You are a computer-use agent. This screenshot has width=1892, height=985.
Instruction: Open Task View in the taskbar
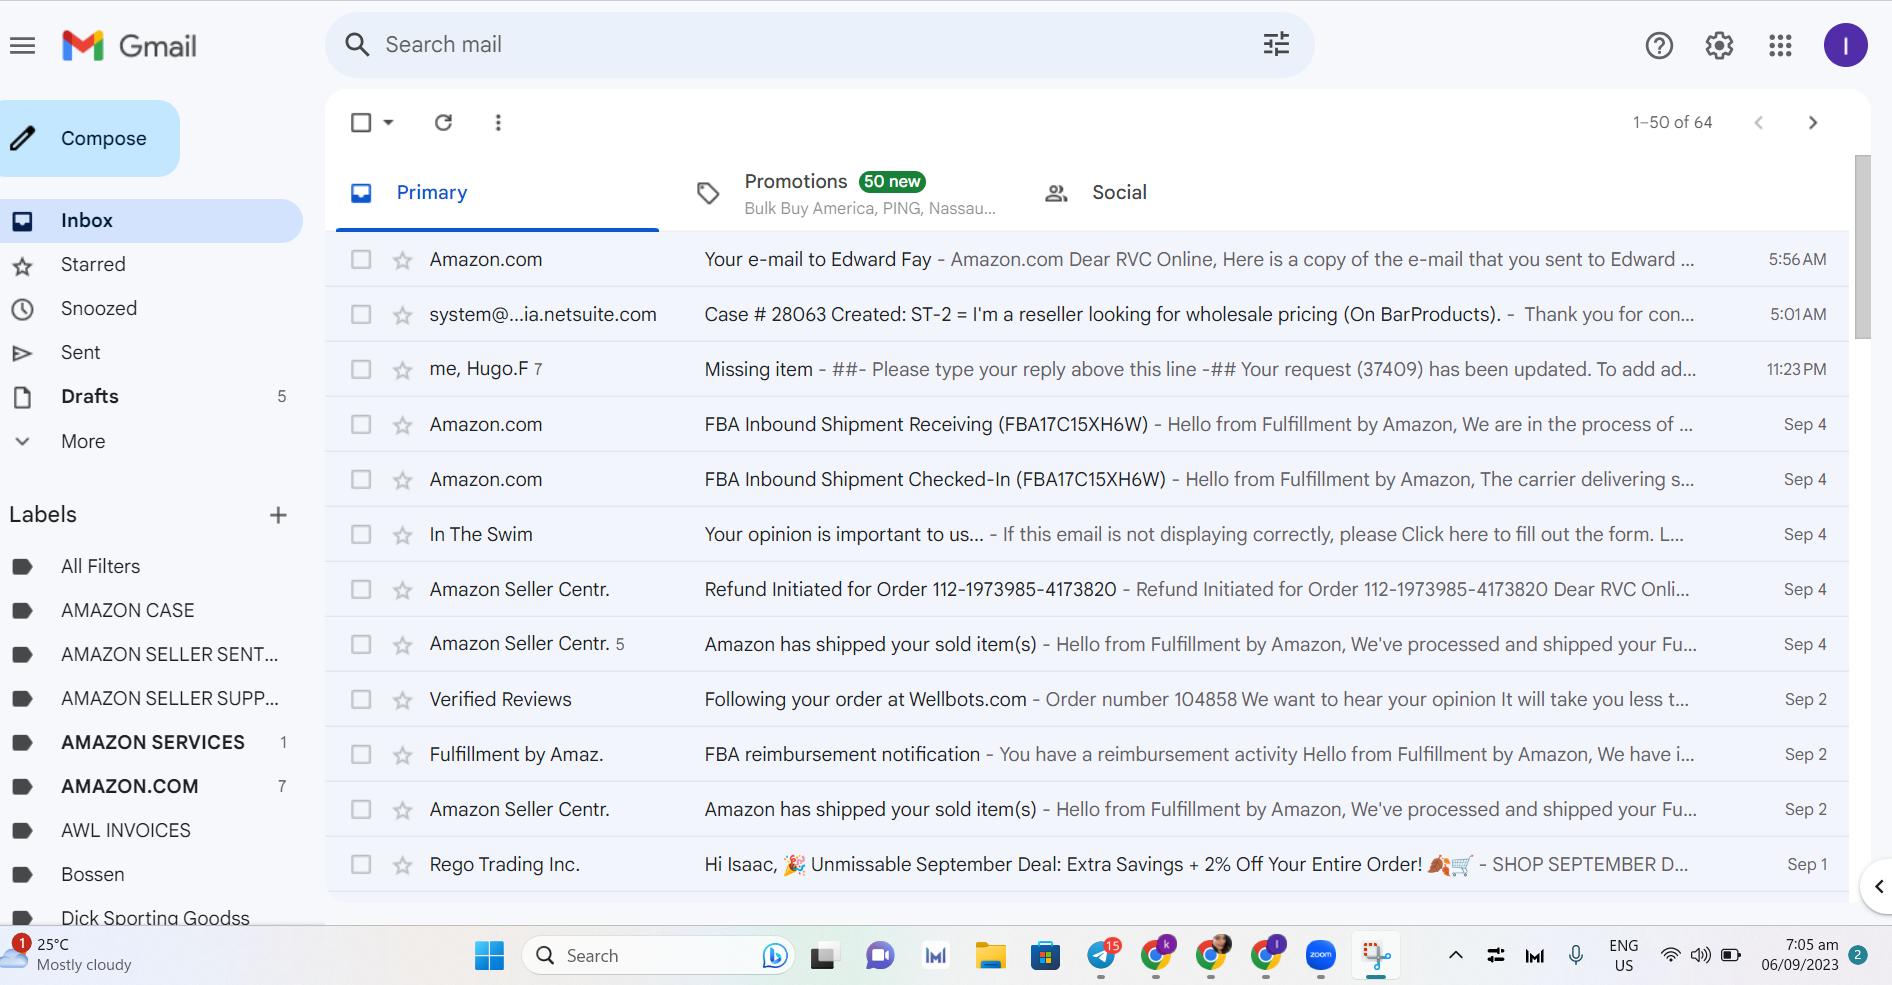[823, 956]
